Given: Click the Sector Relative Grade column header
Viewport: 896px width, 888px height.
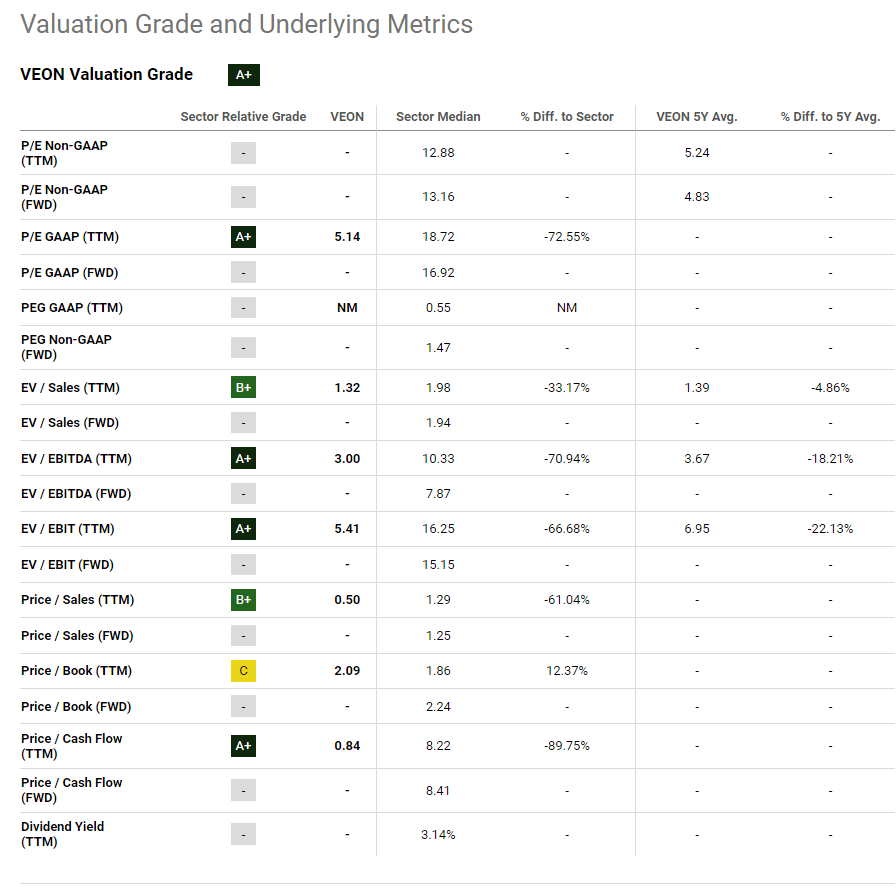Looking at the screenshot, I should (x=243, y=117).
